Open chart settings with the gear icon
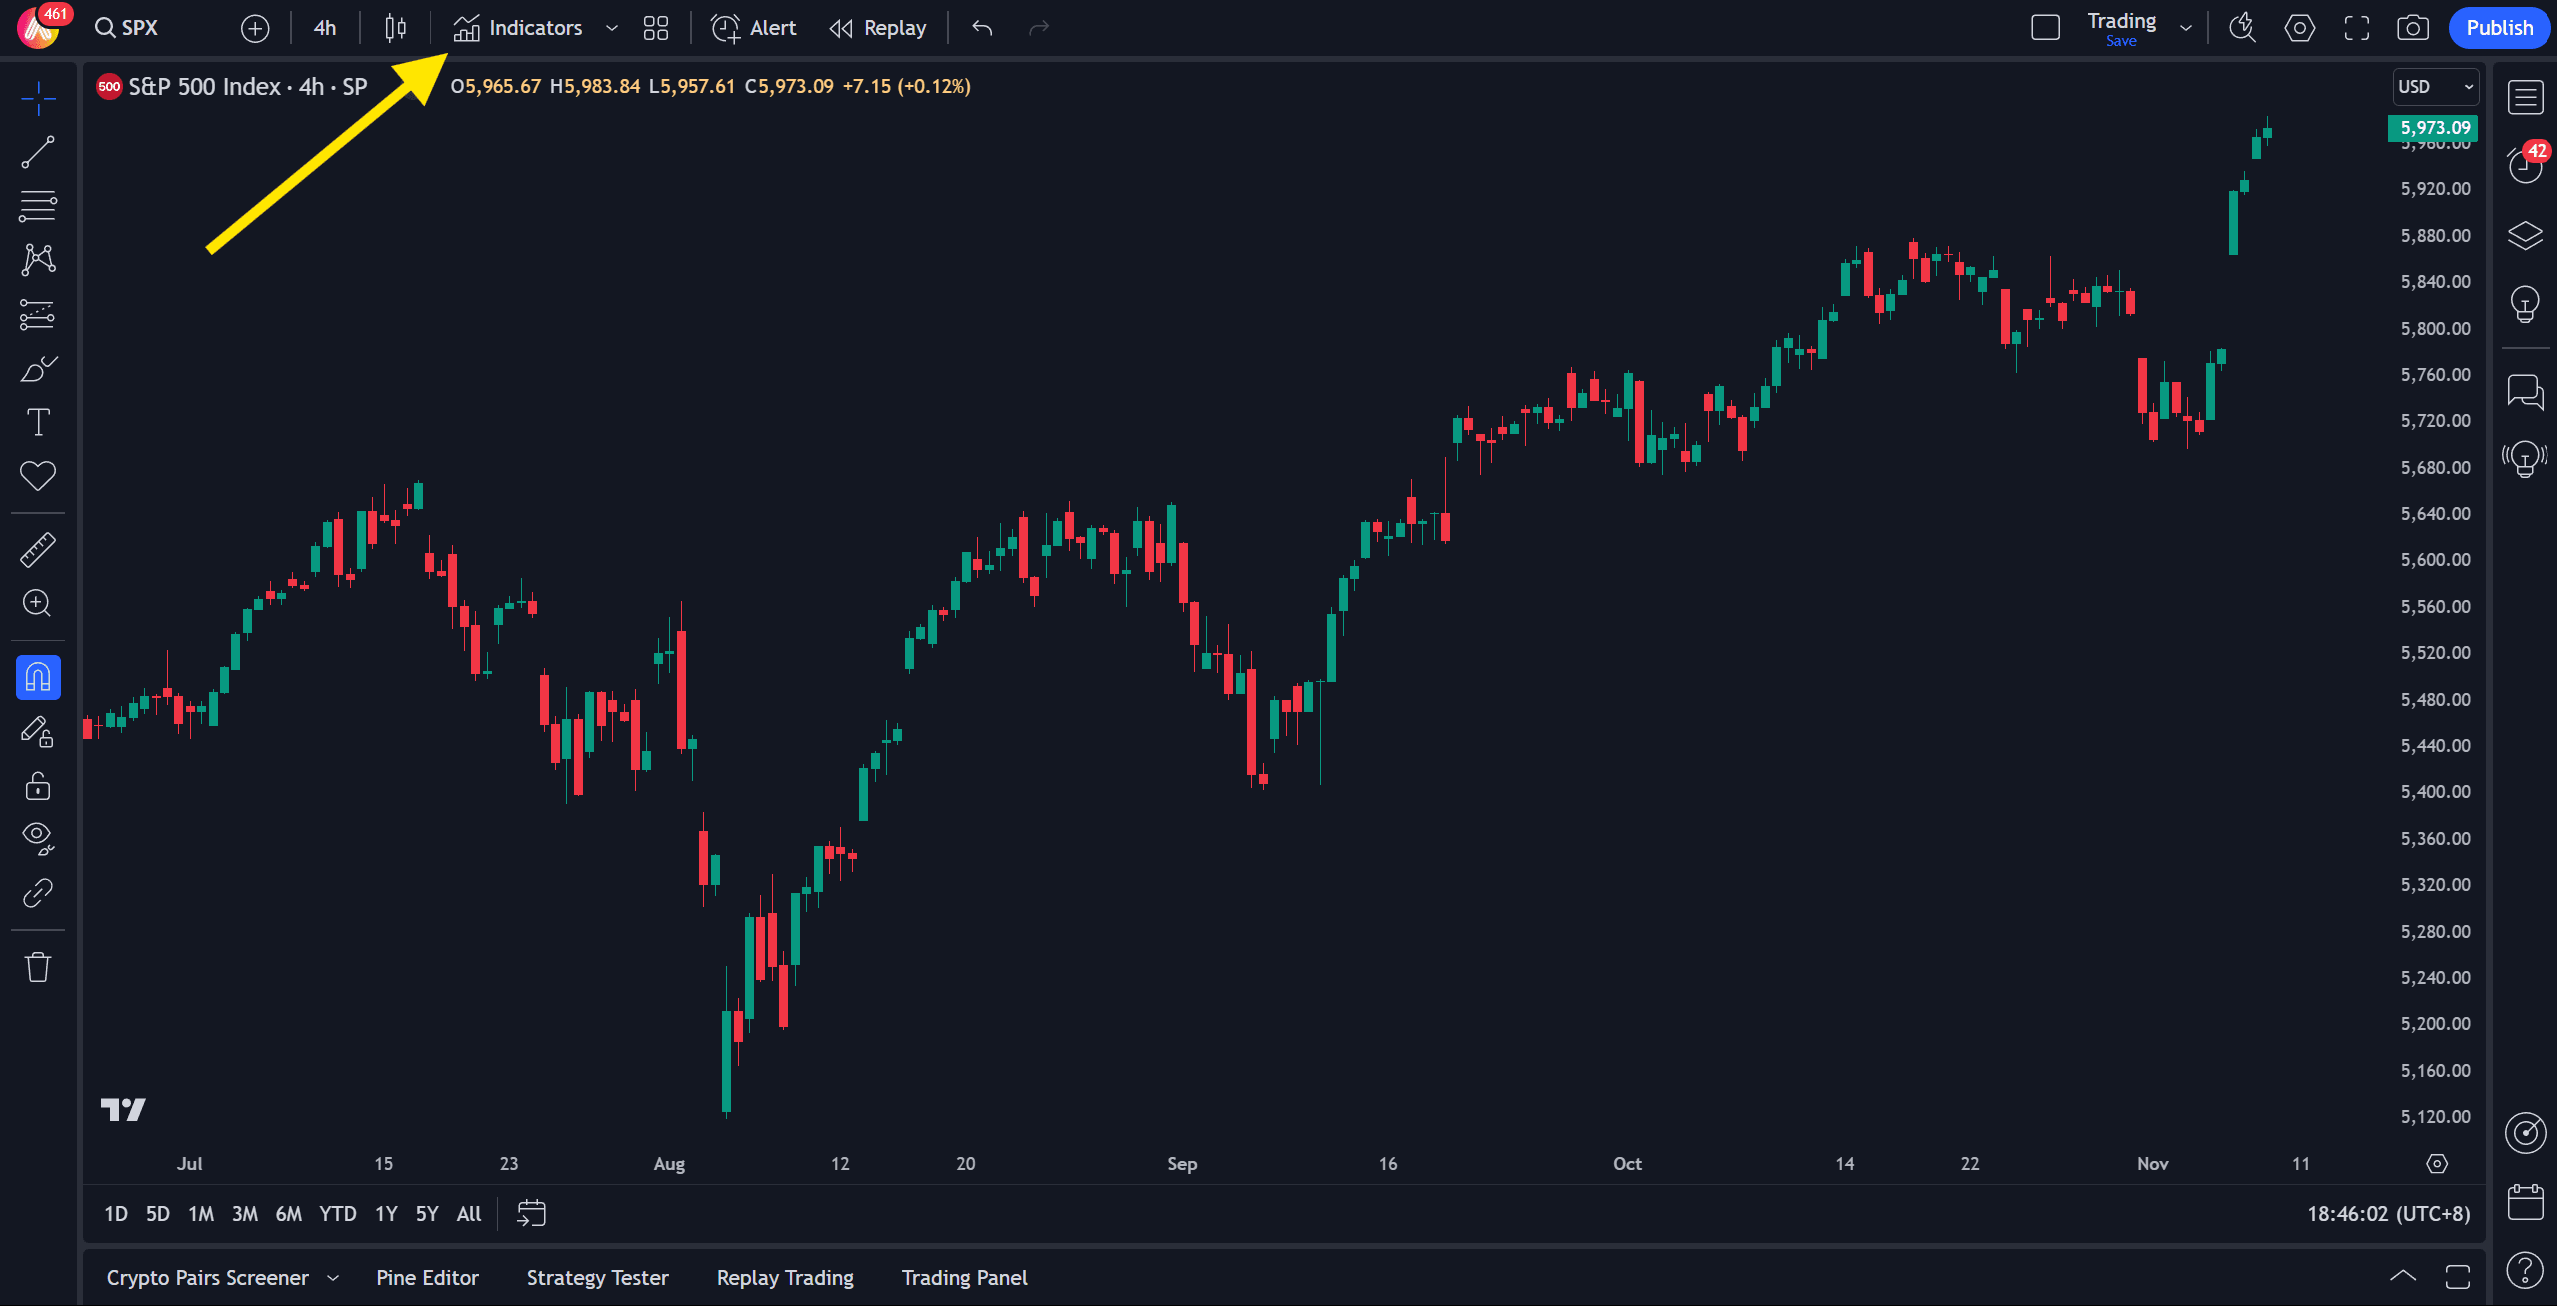2557x1306 pixels. (2299, 27)
